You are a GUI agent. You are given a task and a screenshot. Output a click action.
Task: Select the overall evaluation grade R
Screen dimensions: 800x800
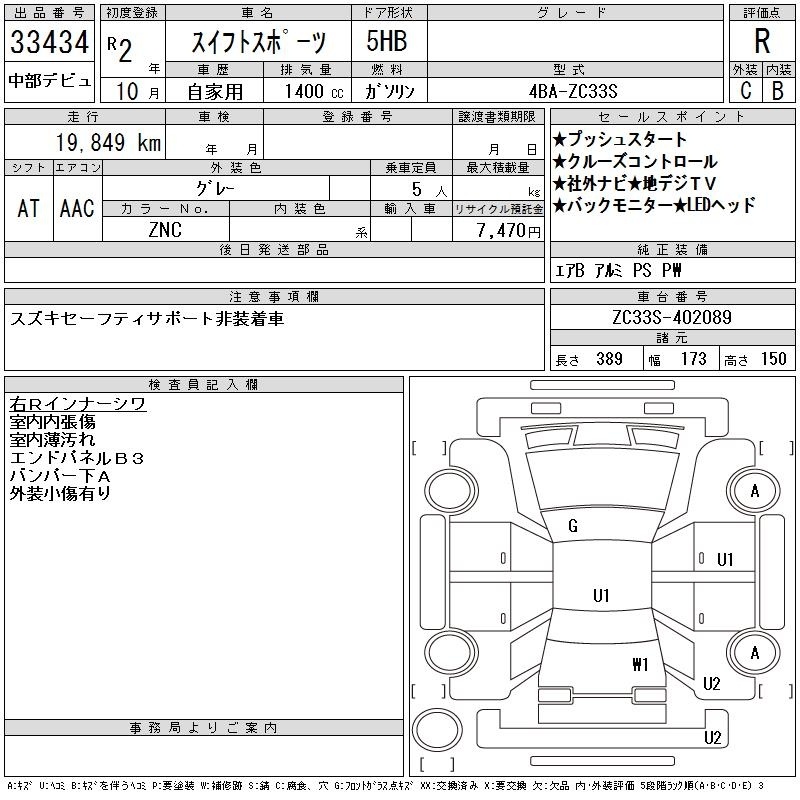761,42
